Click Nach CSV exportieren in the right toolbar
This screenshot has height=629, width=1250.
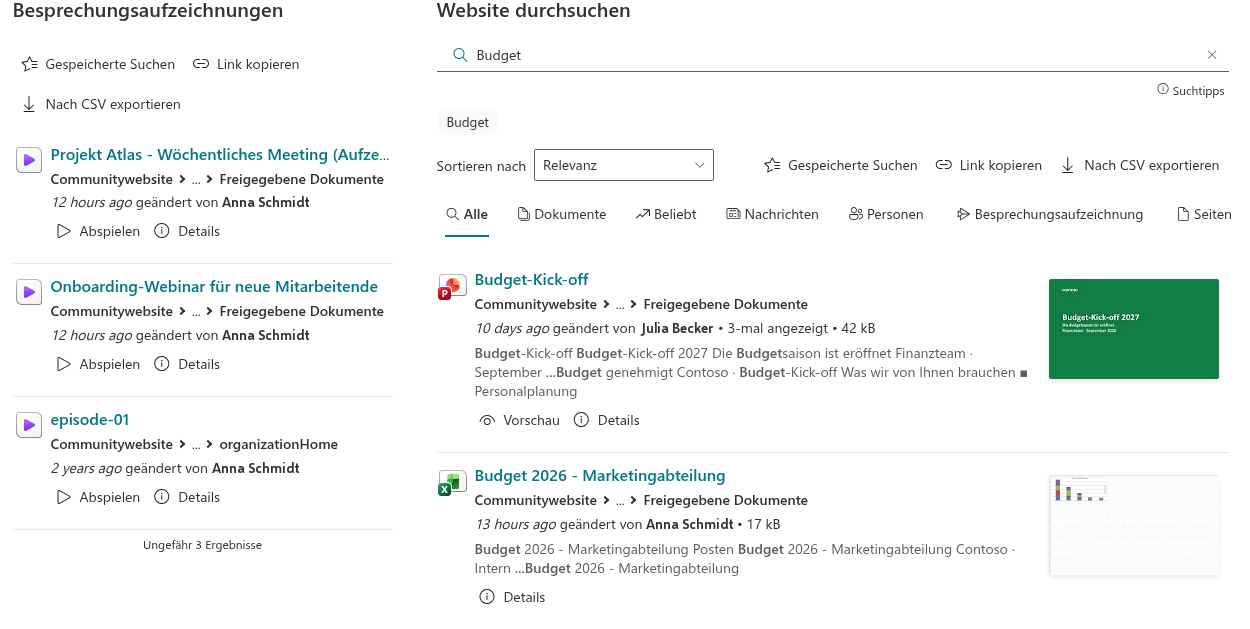(1140, 165)
